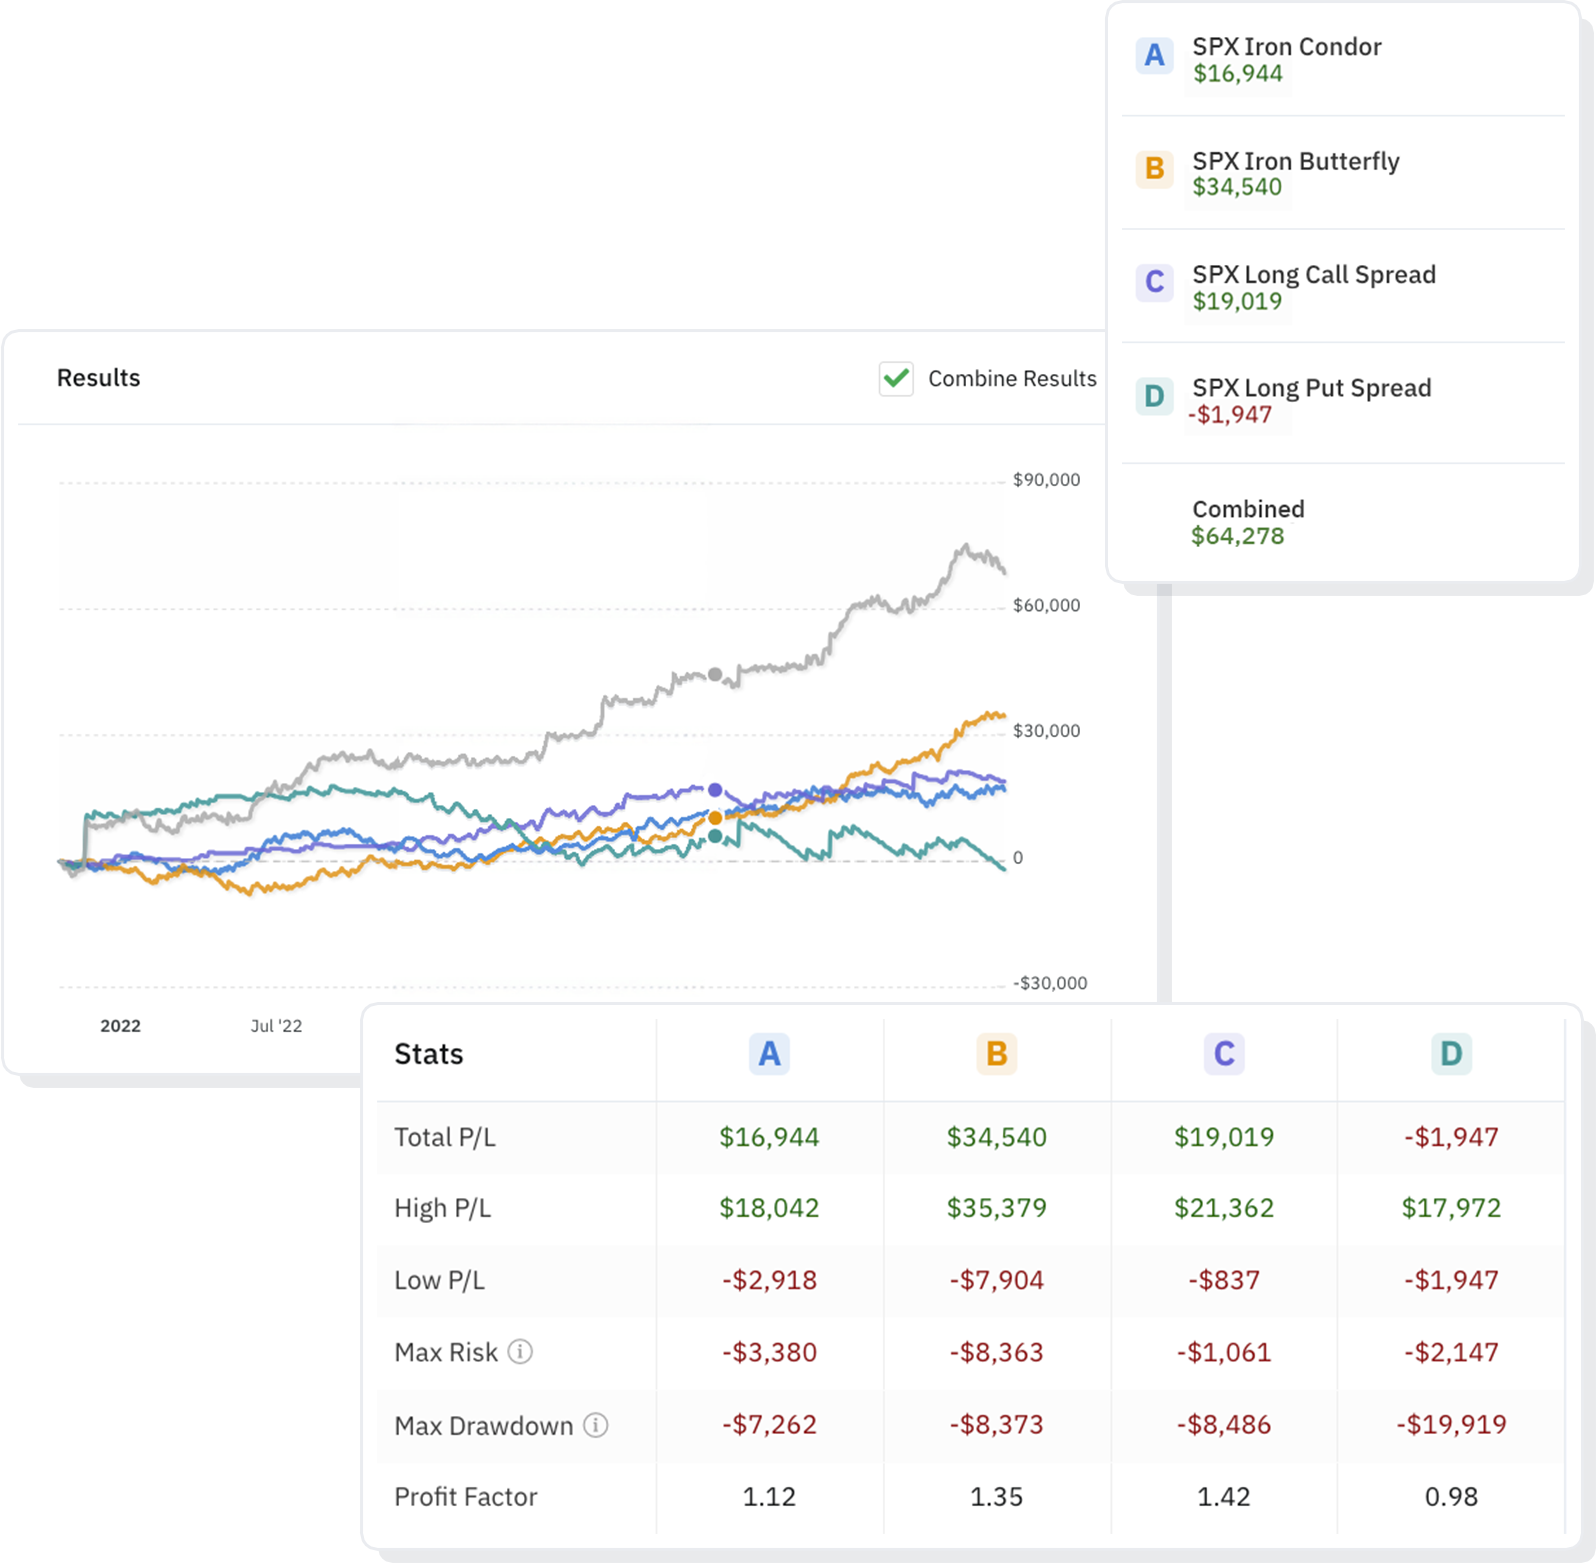
Task: Open the Max Risk info tooltip icon
Action: [520, 1352]
